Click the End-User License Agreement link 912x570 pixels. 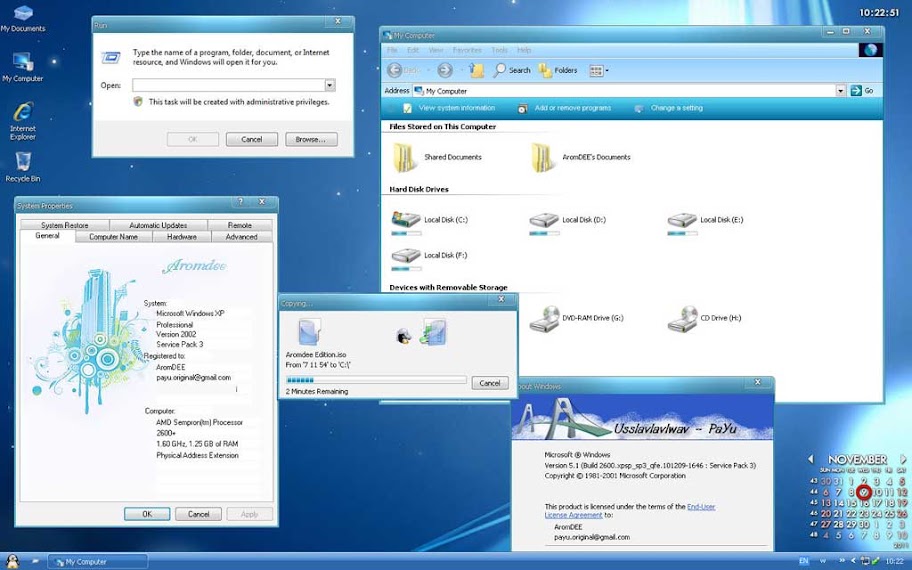630,511
